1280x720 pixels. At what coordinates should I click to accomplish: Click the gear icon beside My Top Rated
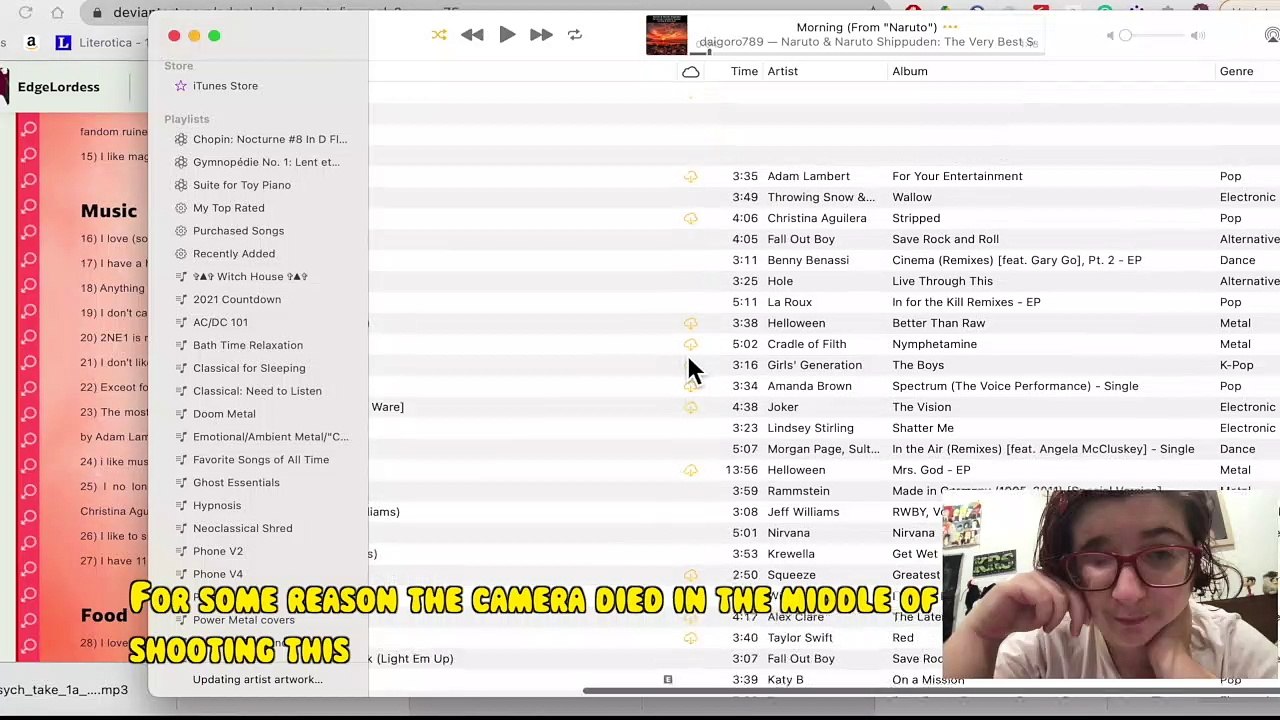[181, 208]
